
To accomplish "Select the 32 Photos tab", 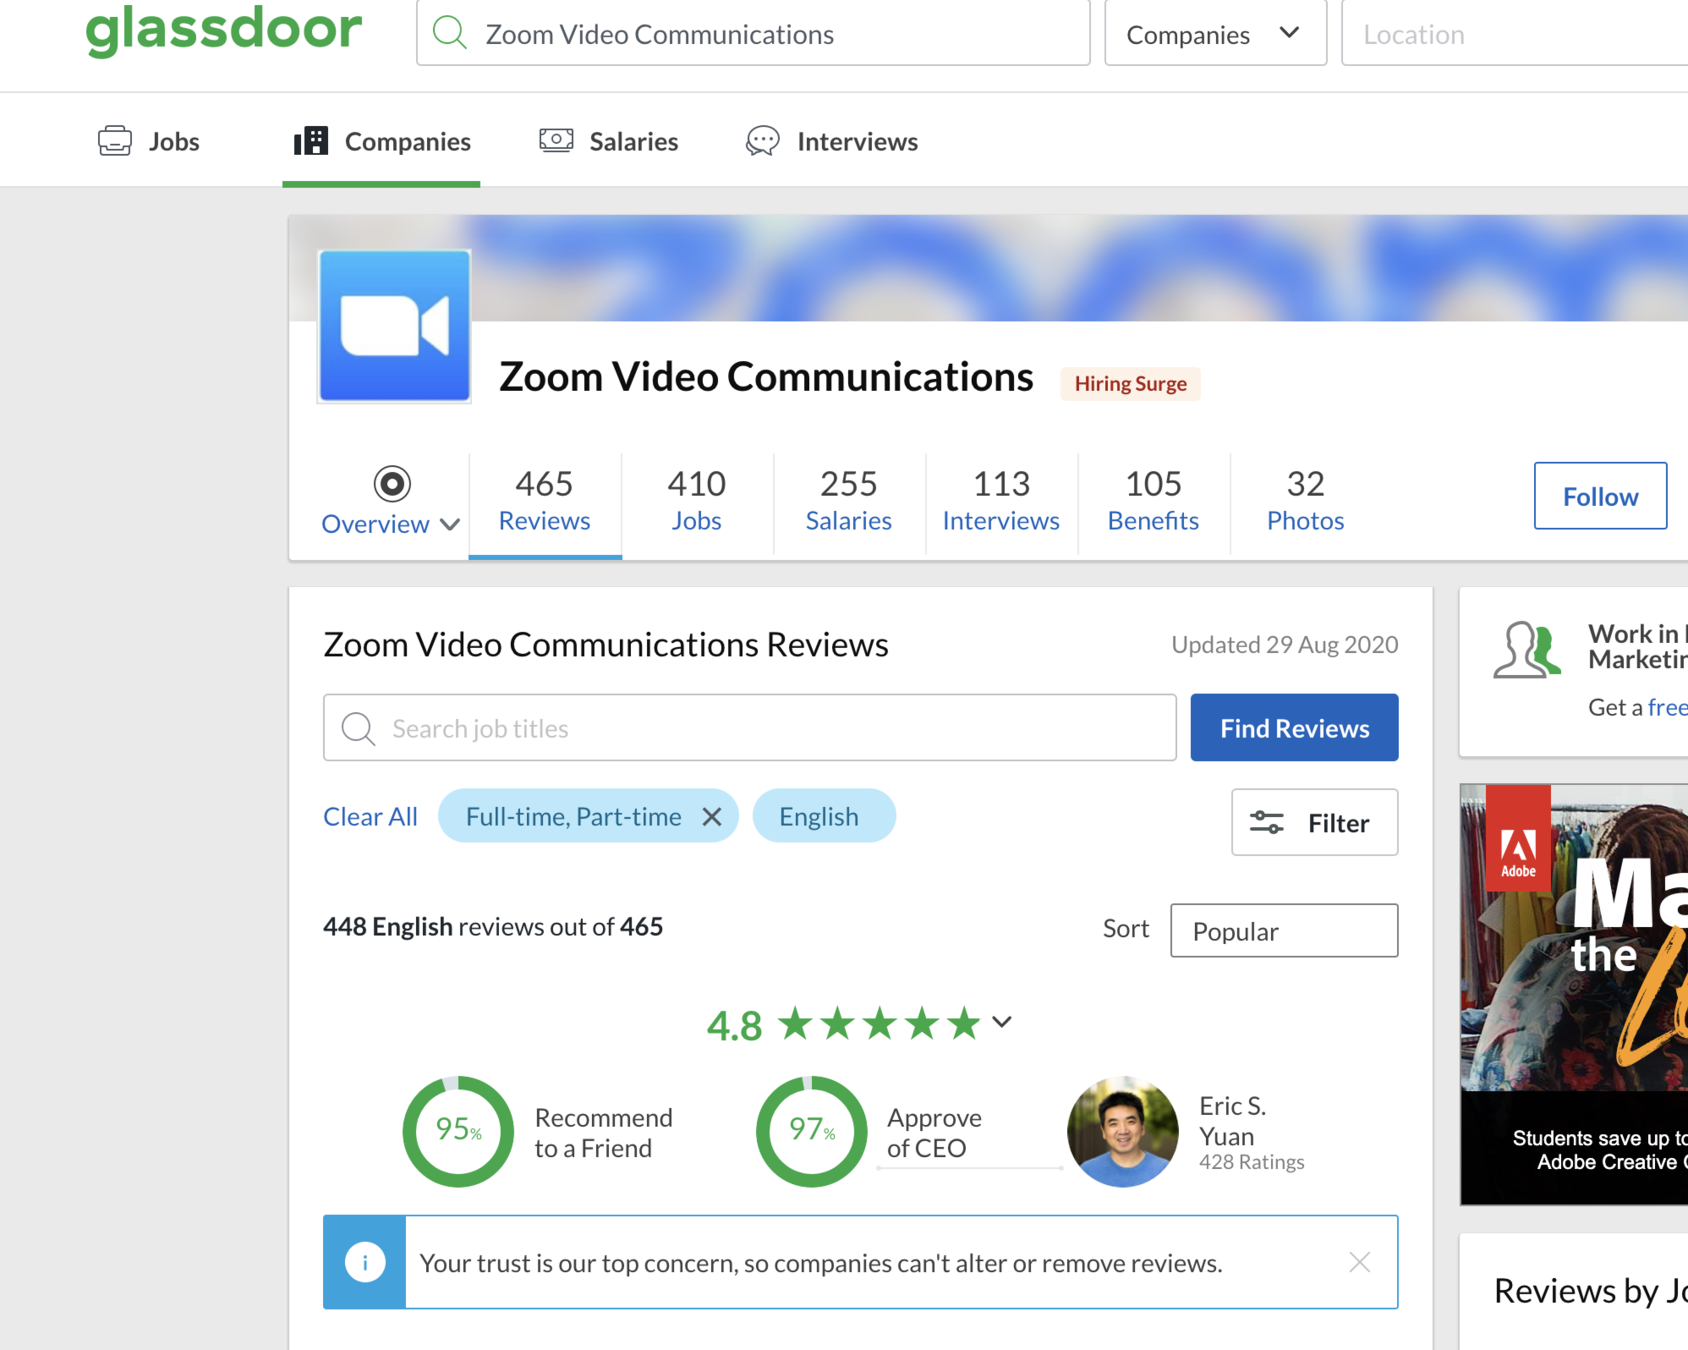I will tap(1305, 501).
